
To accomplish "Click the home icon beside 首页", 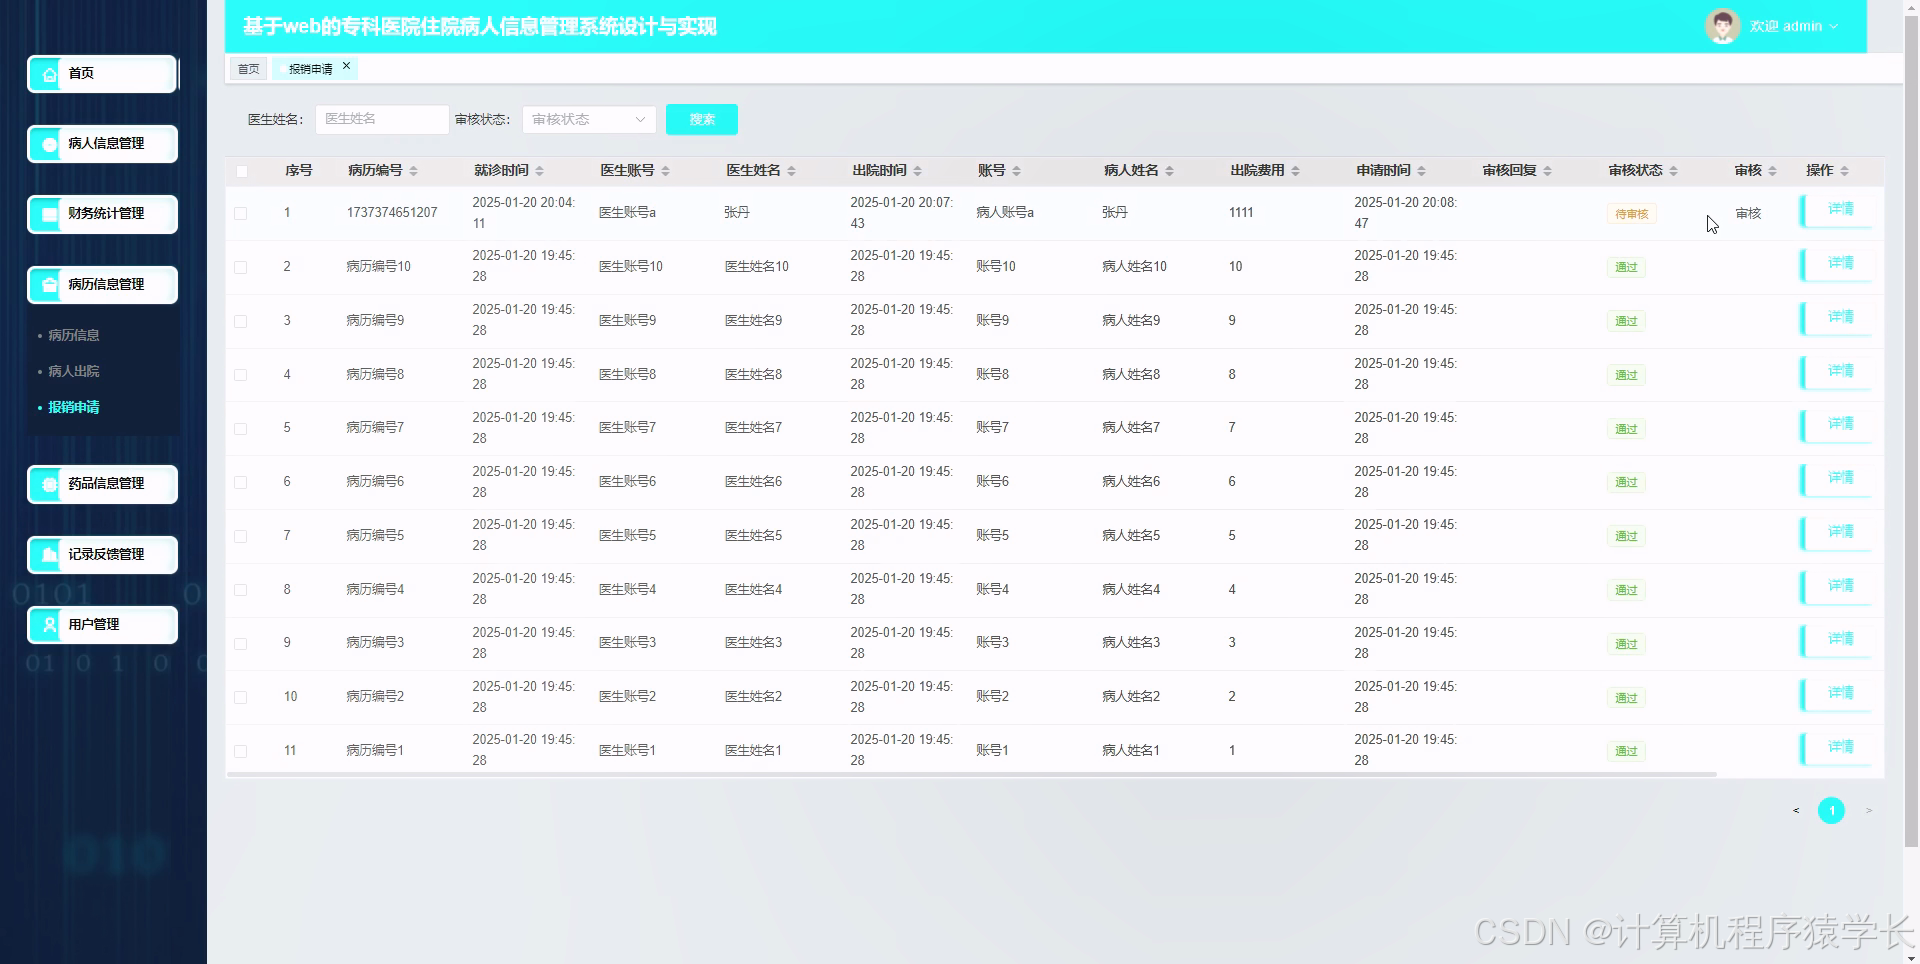I will pyautogui.click(x=49, y=74).
